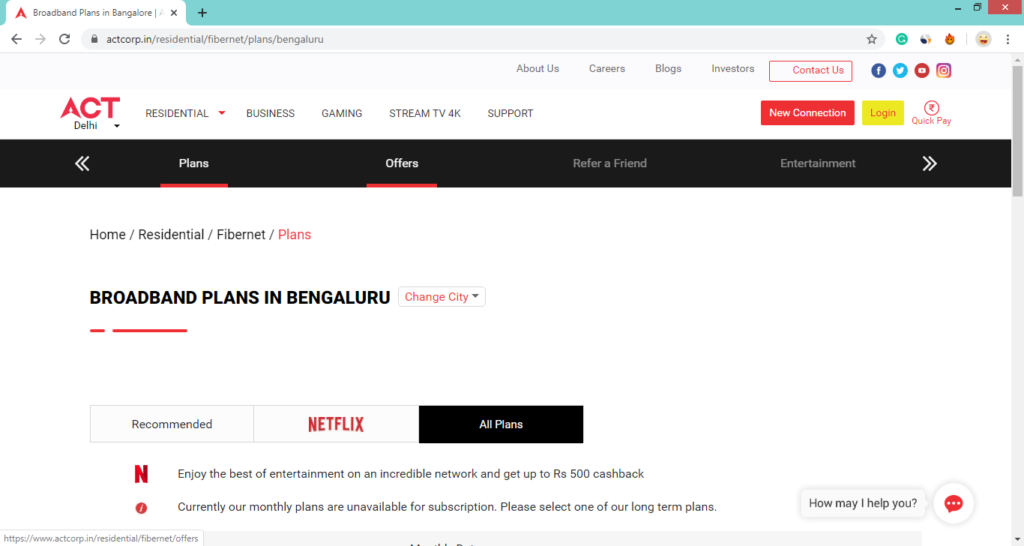Open the Offers sub-navigation tab
This screenshot has width=1024, height=546.
pyautogui.click(x=402, y=163)
